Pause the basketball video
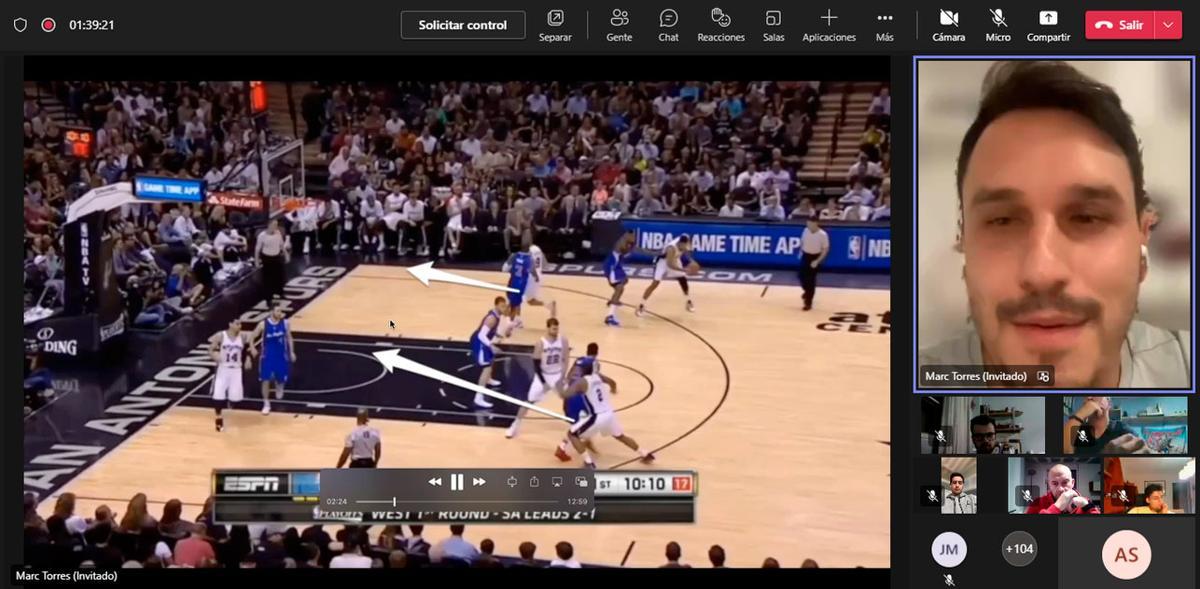Screen dimensions: 1200x589 click(457, 482)
